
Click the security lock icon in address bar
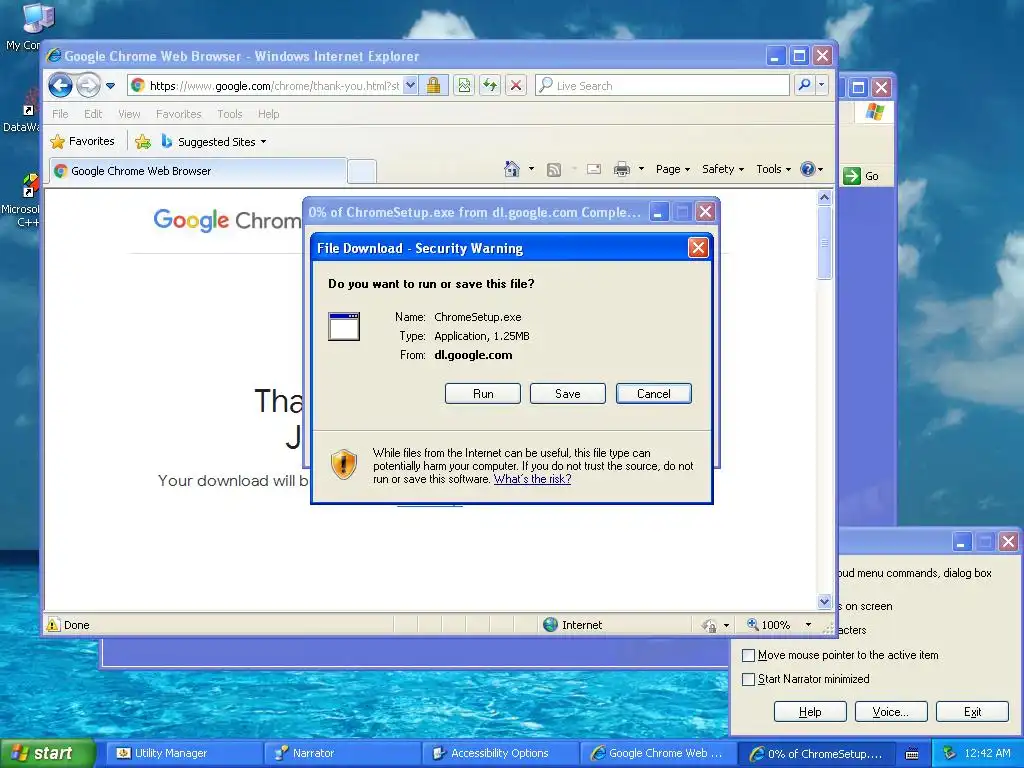(x=433, y=85)
